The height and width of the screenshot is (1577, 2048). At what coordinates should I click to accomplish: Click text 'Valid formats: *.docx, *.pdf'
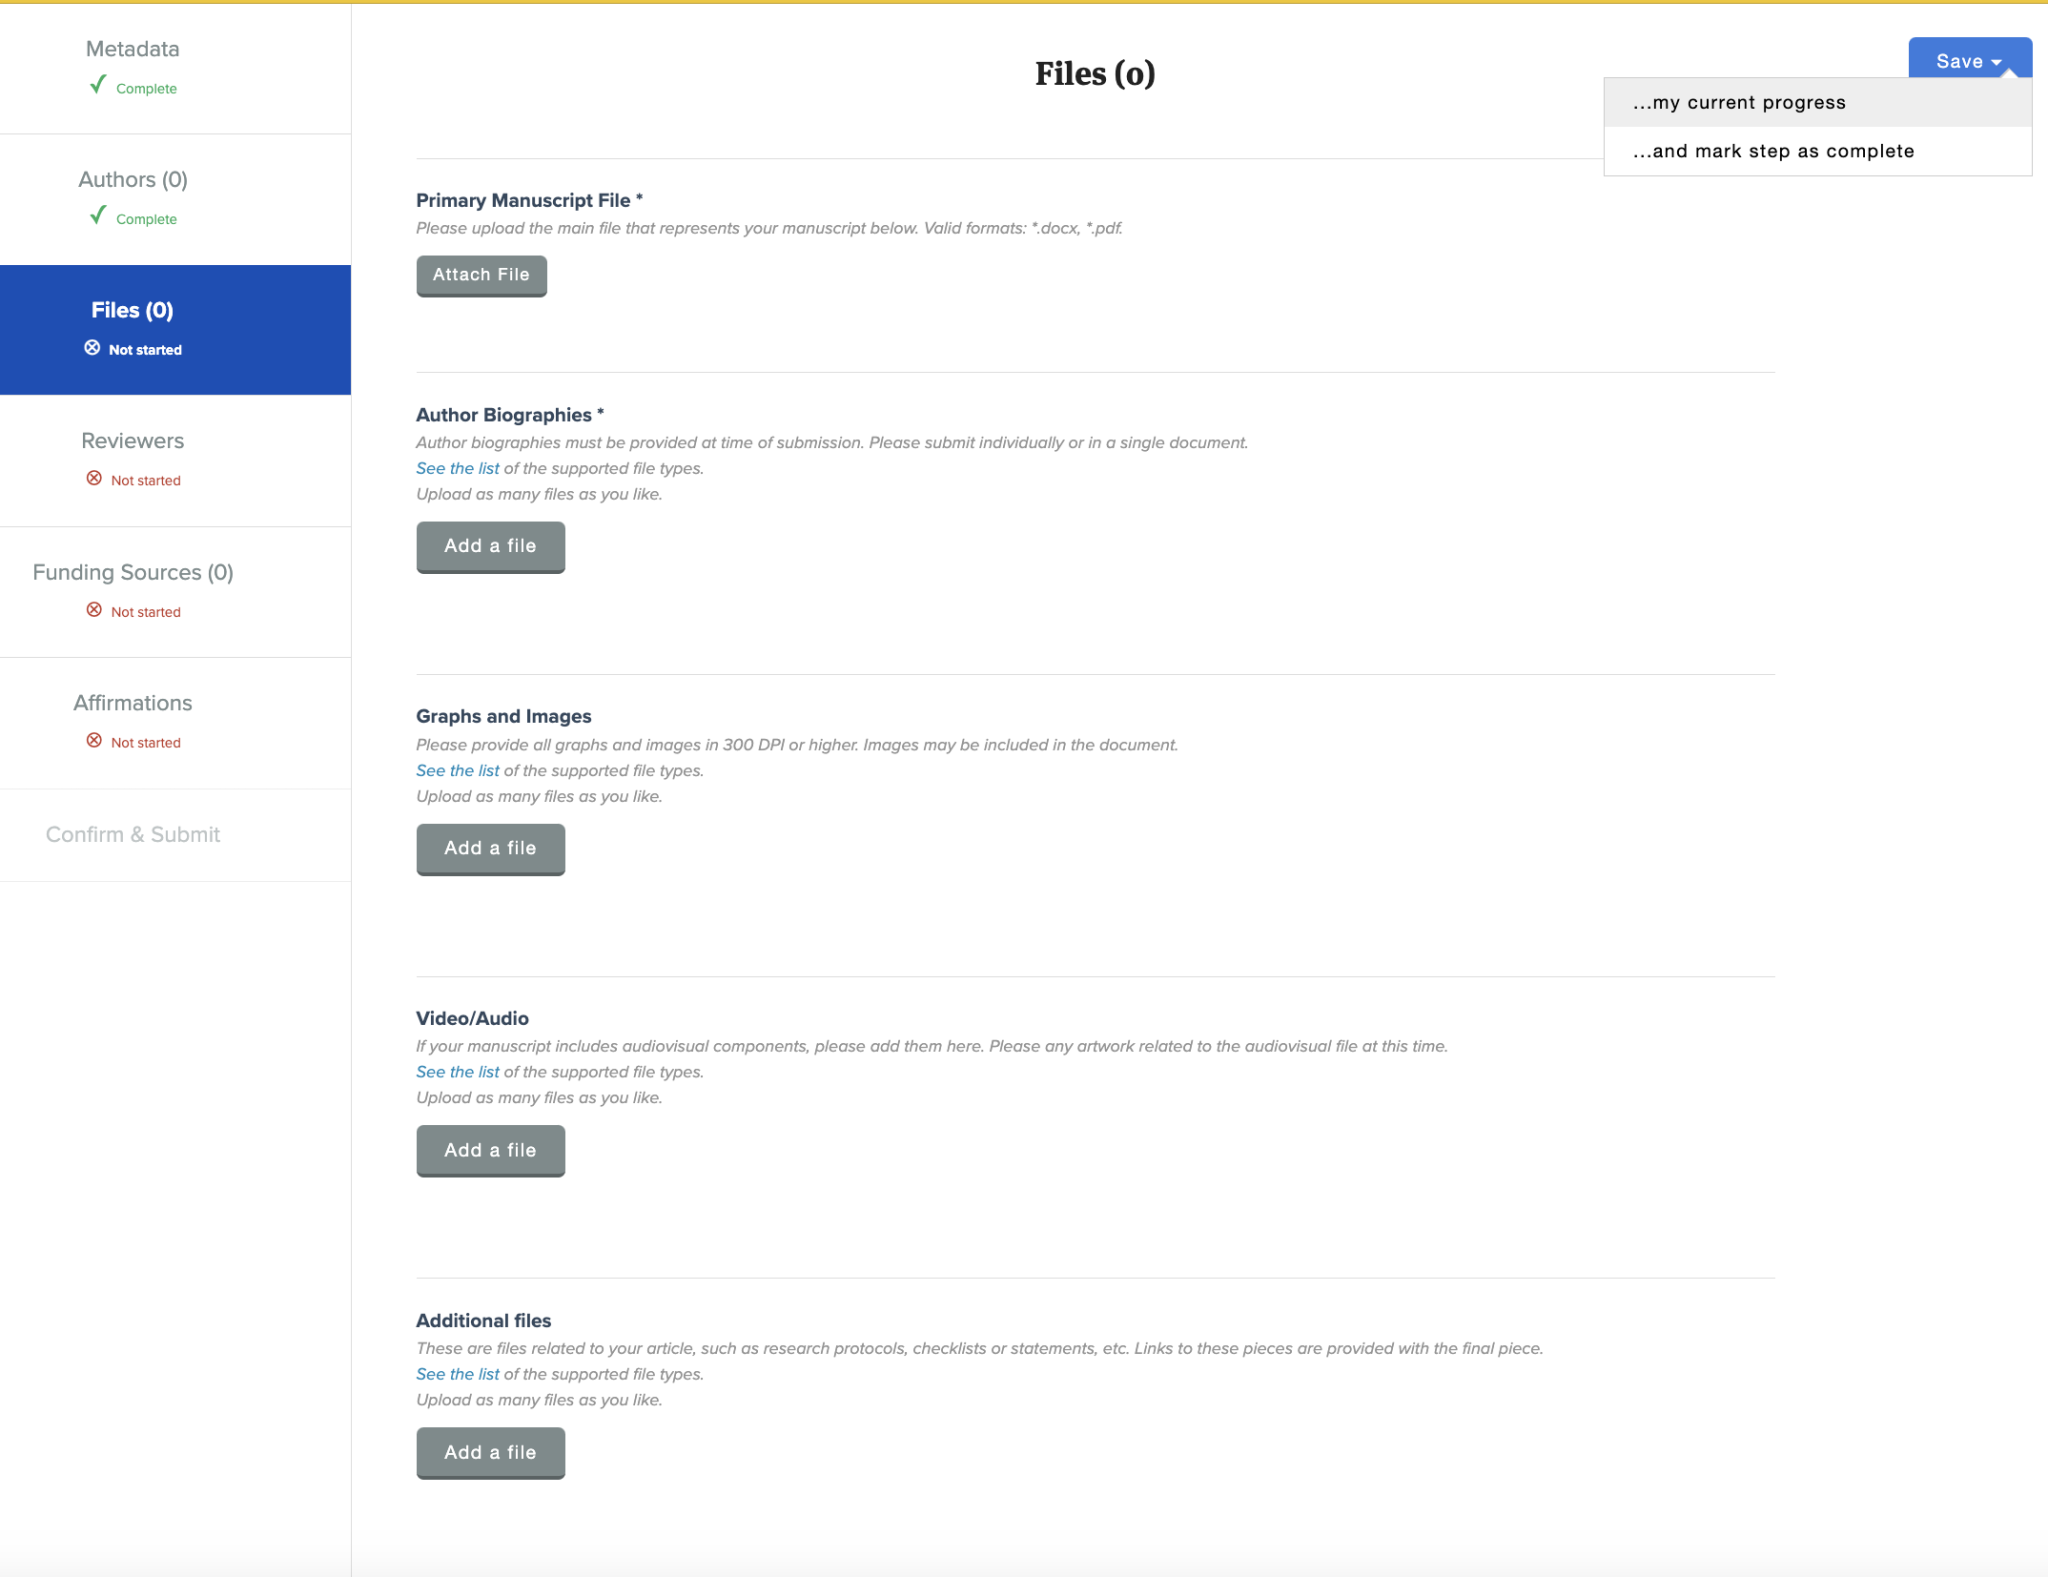click(1022, 228)
